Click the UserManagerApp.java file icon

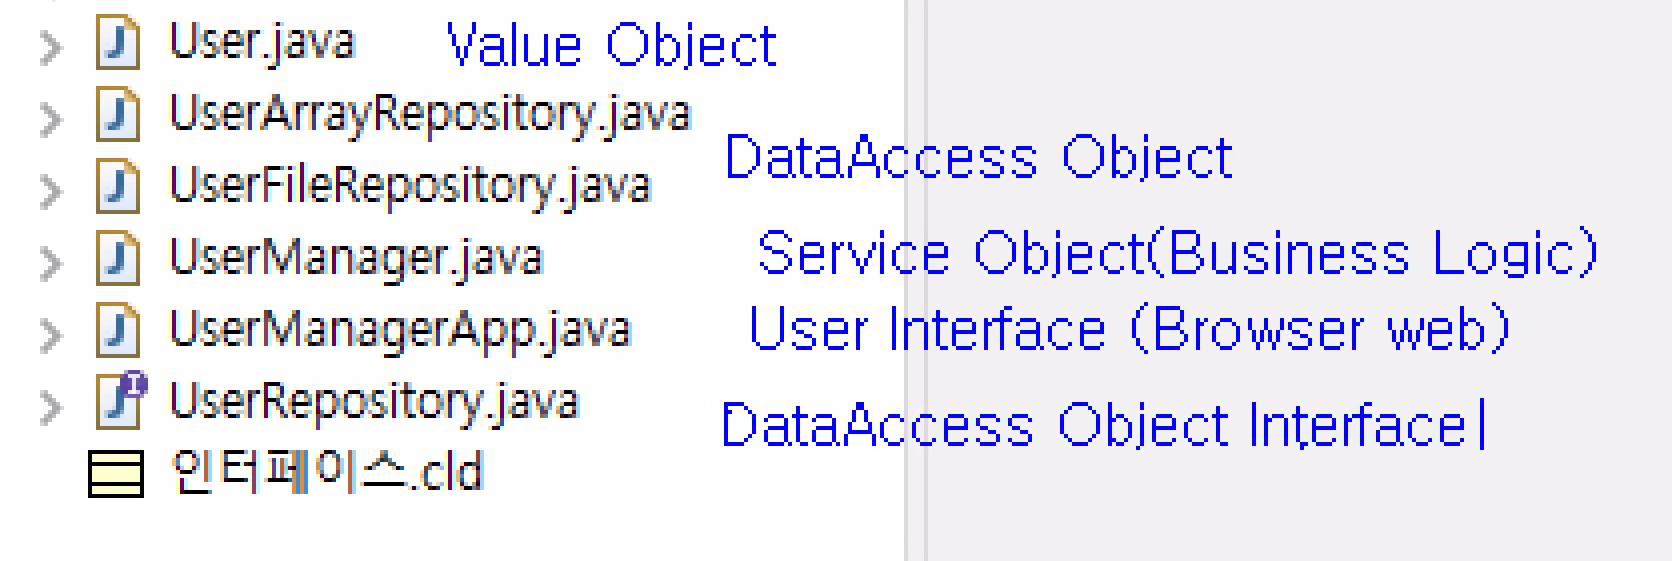[x=117, y=332]
